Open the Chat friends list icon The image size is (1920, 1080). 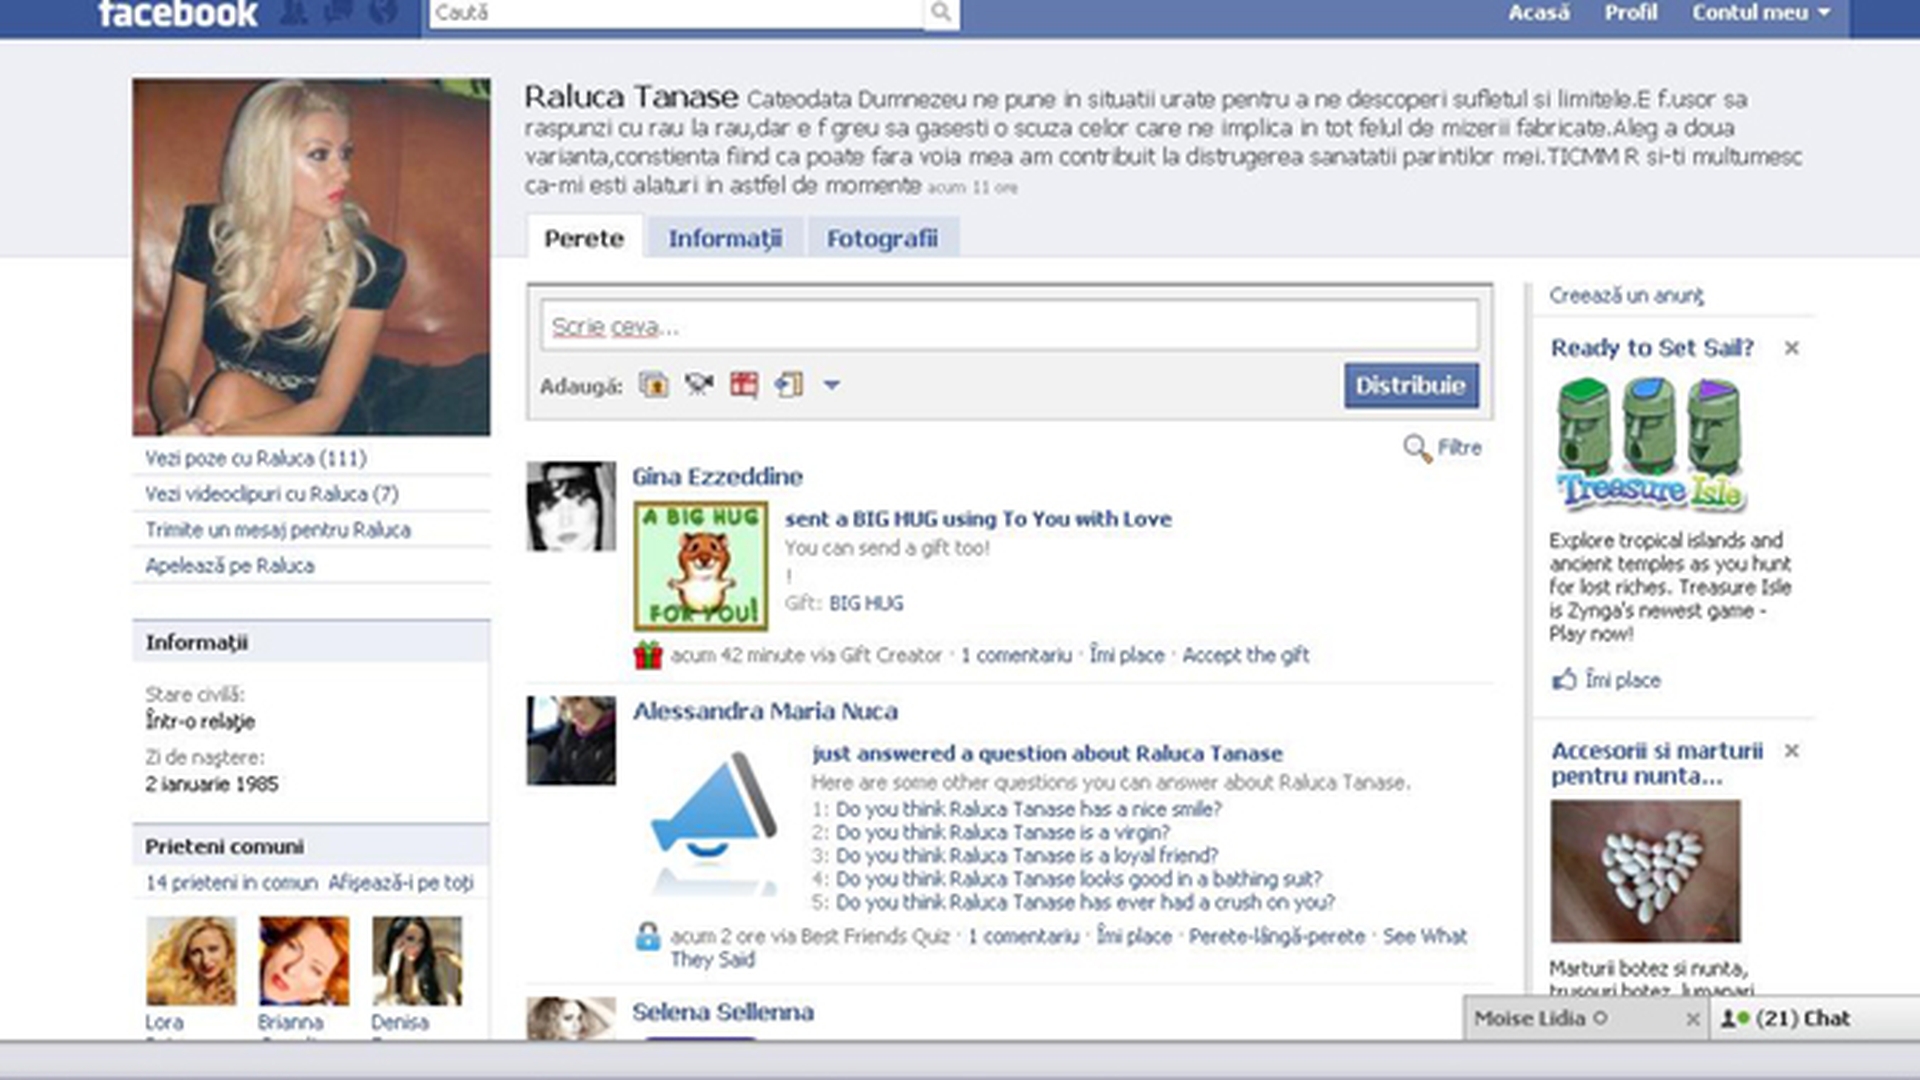[1735, 1018]
